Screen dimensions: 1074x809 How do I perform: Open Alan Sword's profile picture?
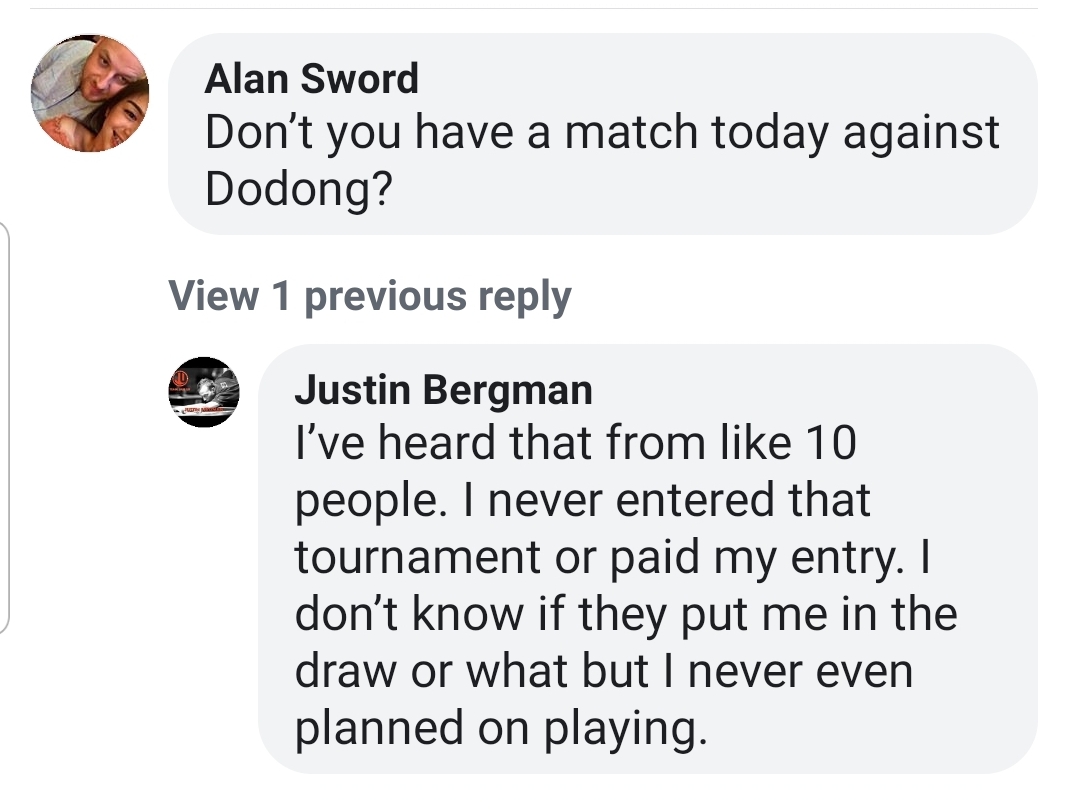point(90,94)
